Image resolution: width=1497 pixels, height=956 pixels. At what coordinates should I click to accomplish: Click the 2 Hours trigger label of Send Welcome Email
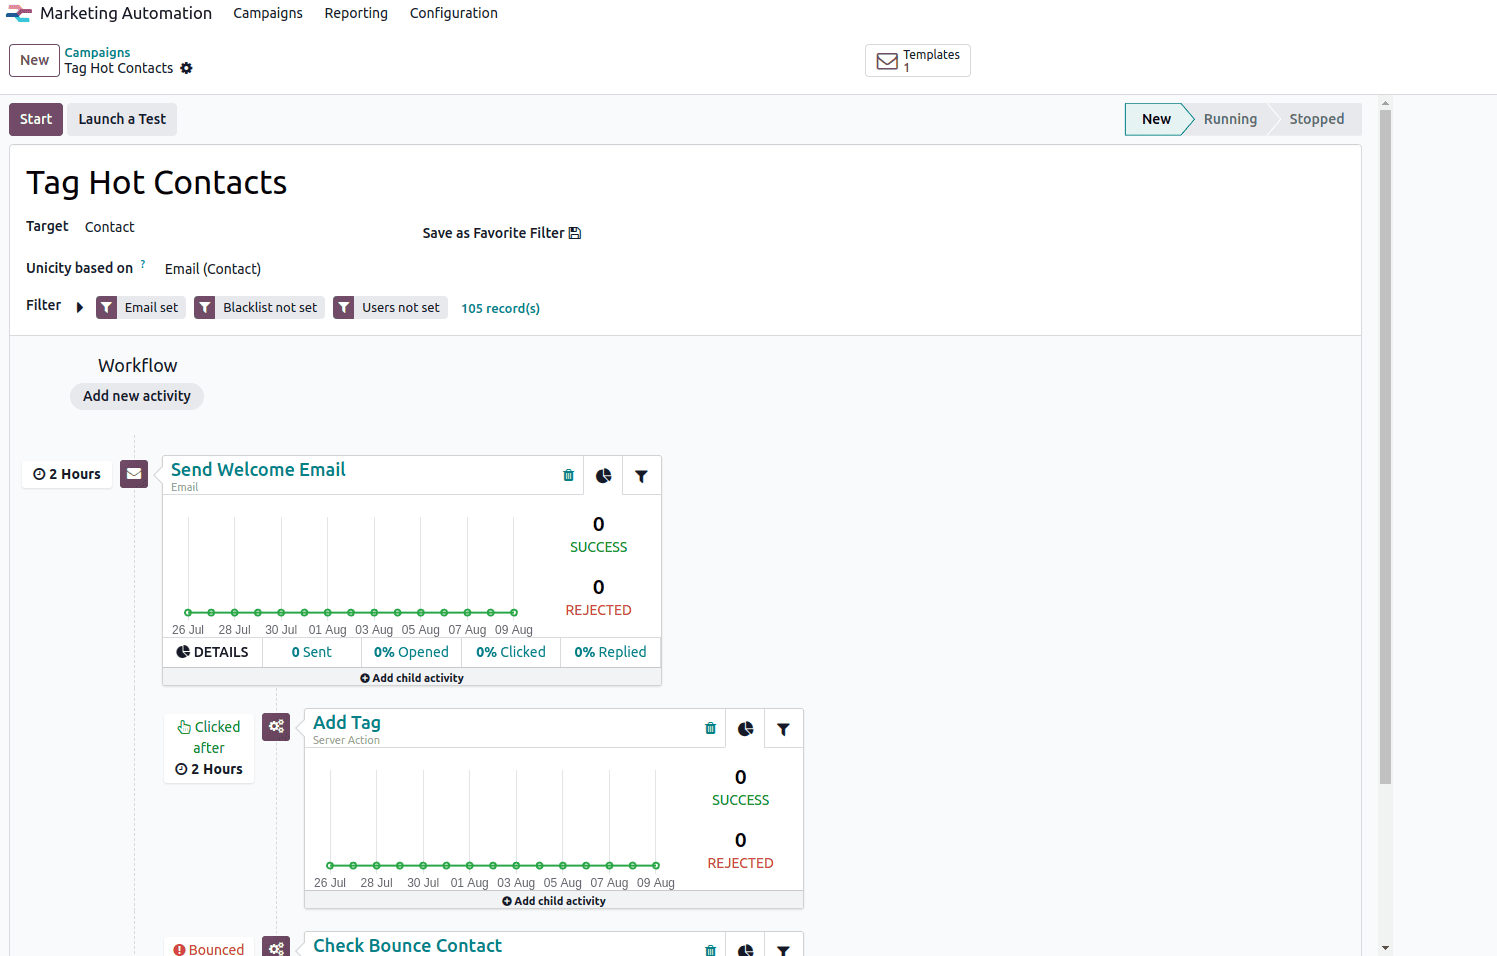[x=67, y=474]
